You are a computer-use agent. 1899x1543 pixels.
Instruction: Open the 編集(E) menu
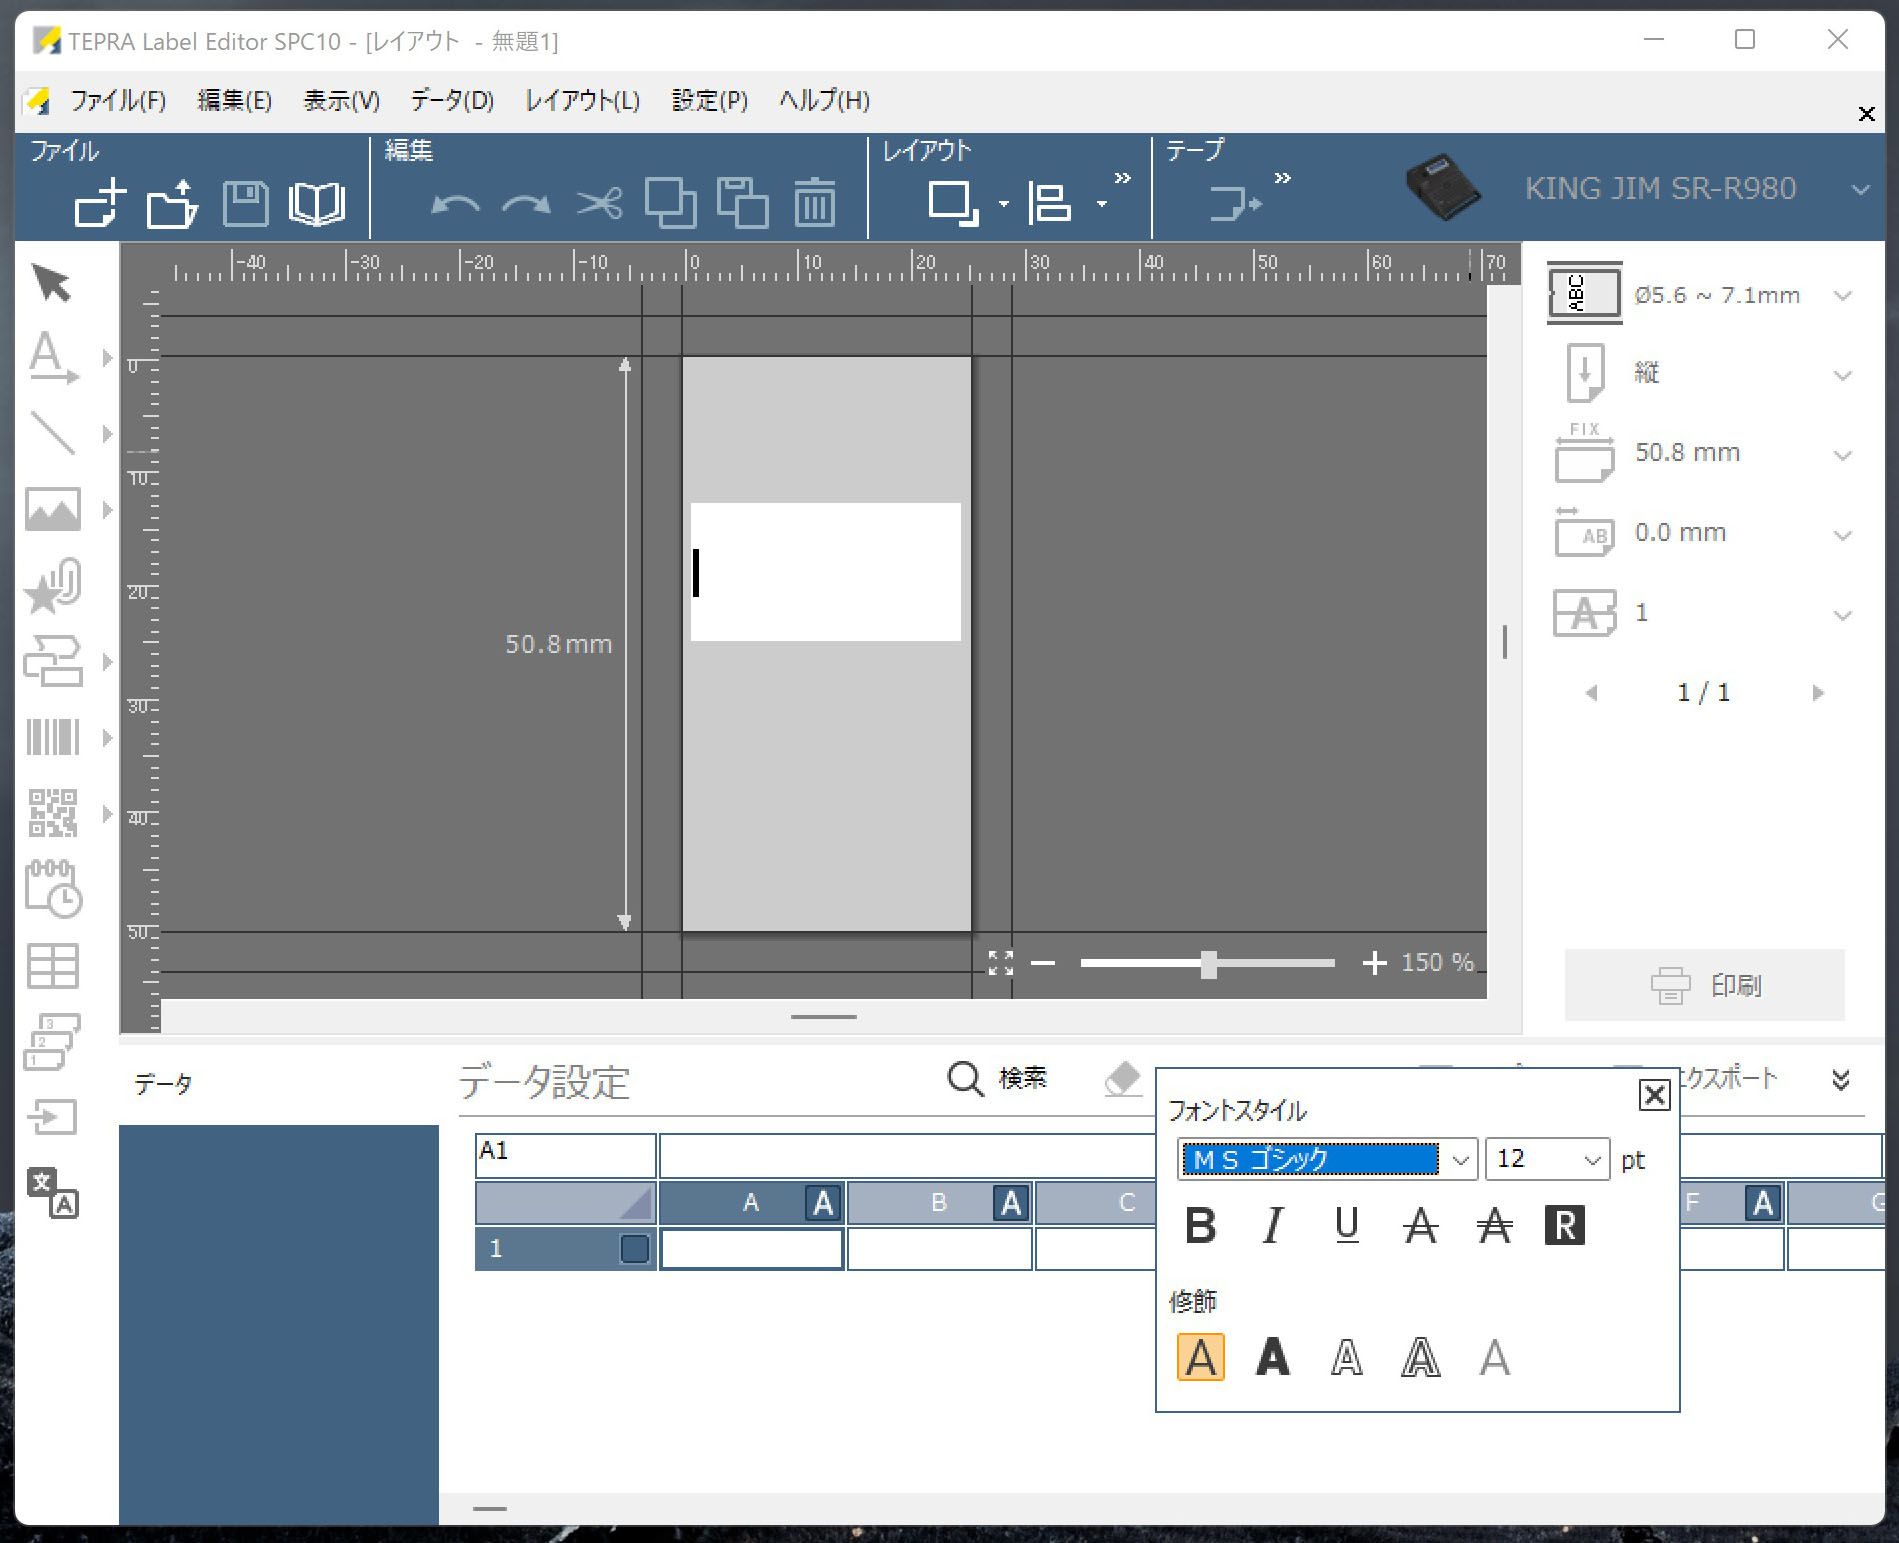click(x=235, y=100)
